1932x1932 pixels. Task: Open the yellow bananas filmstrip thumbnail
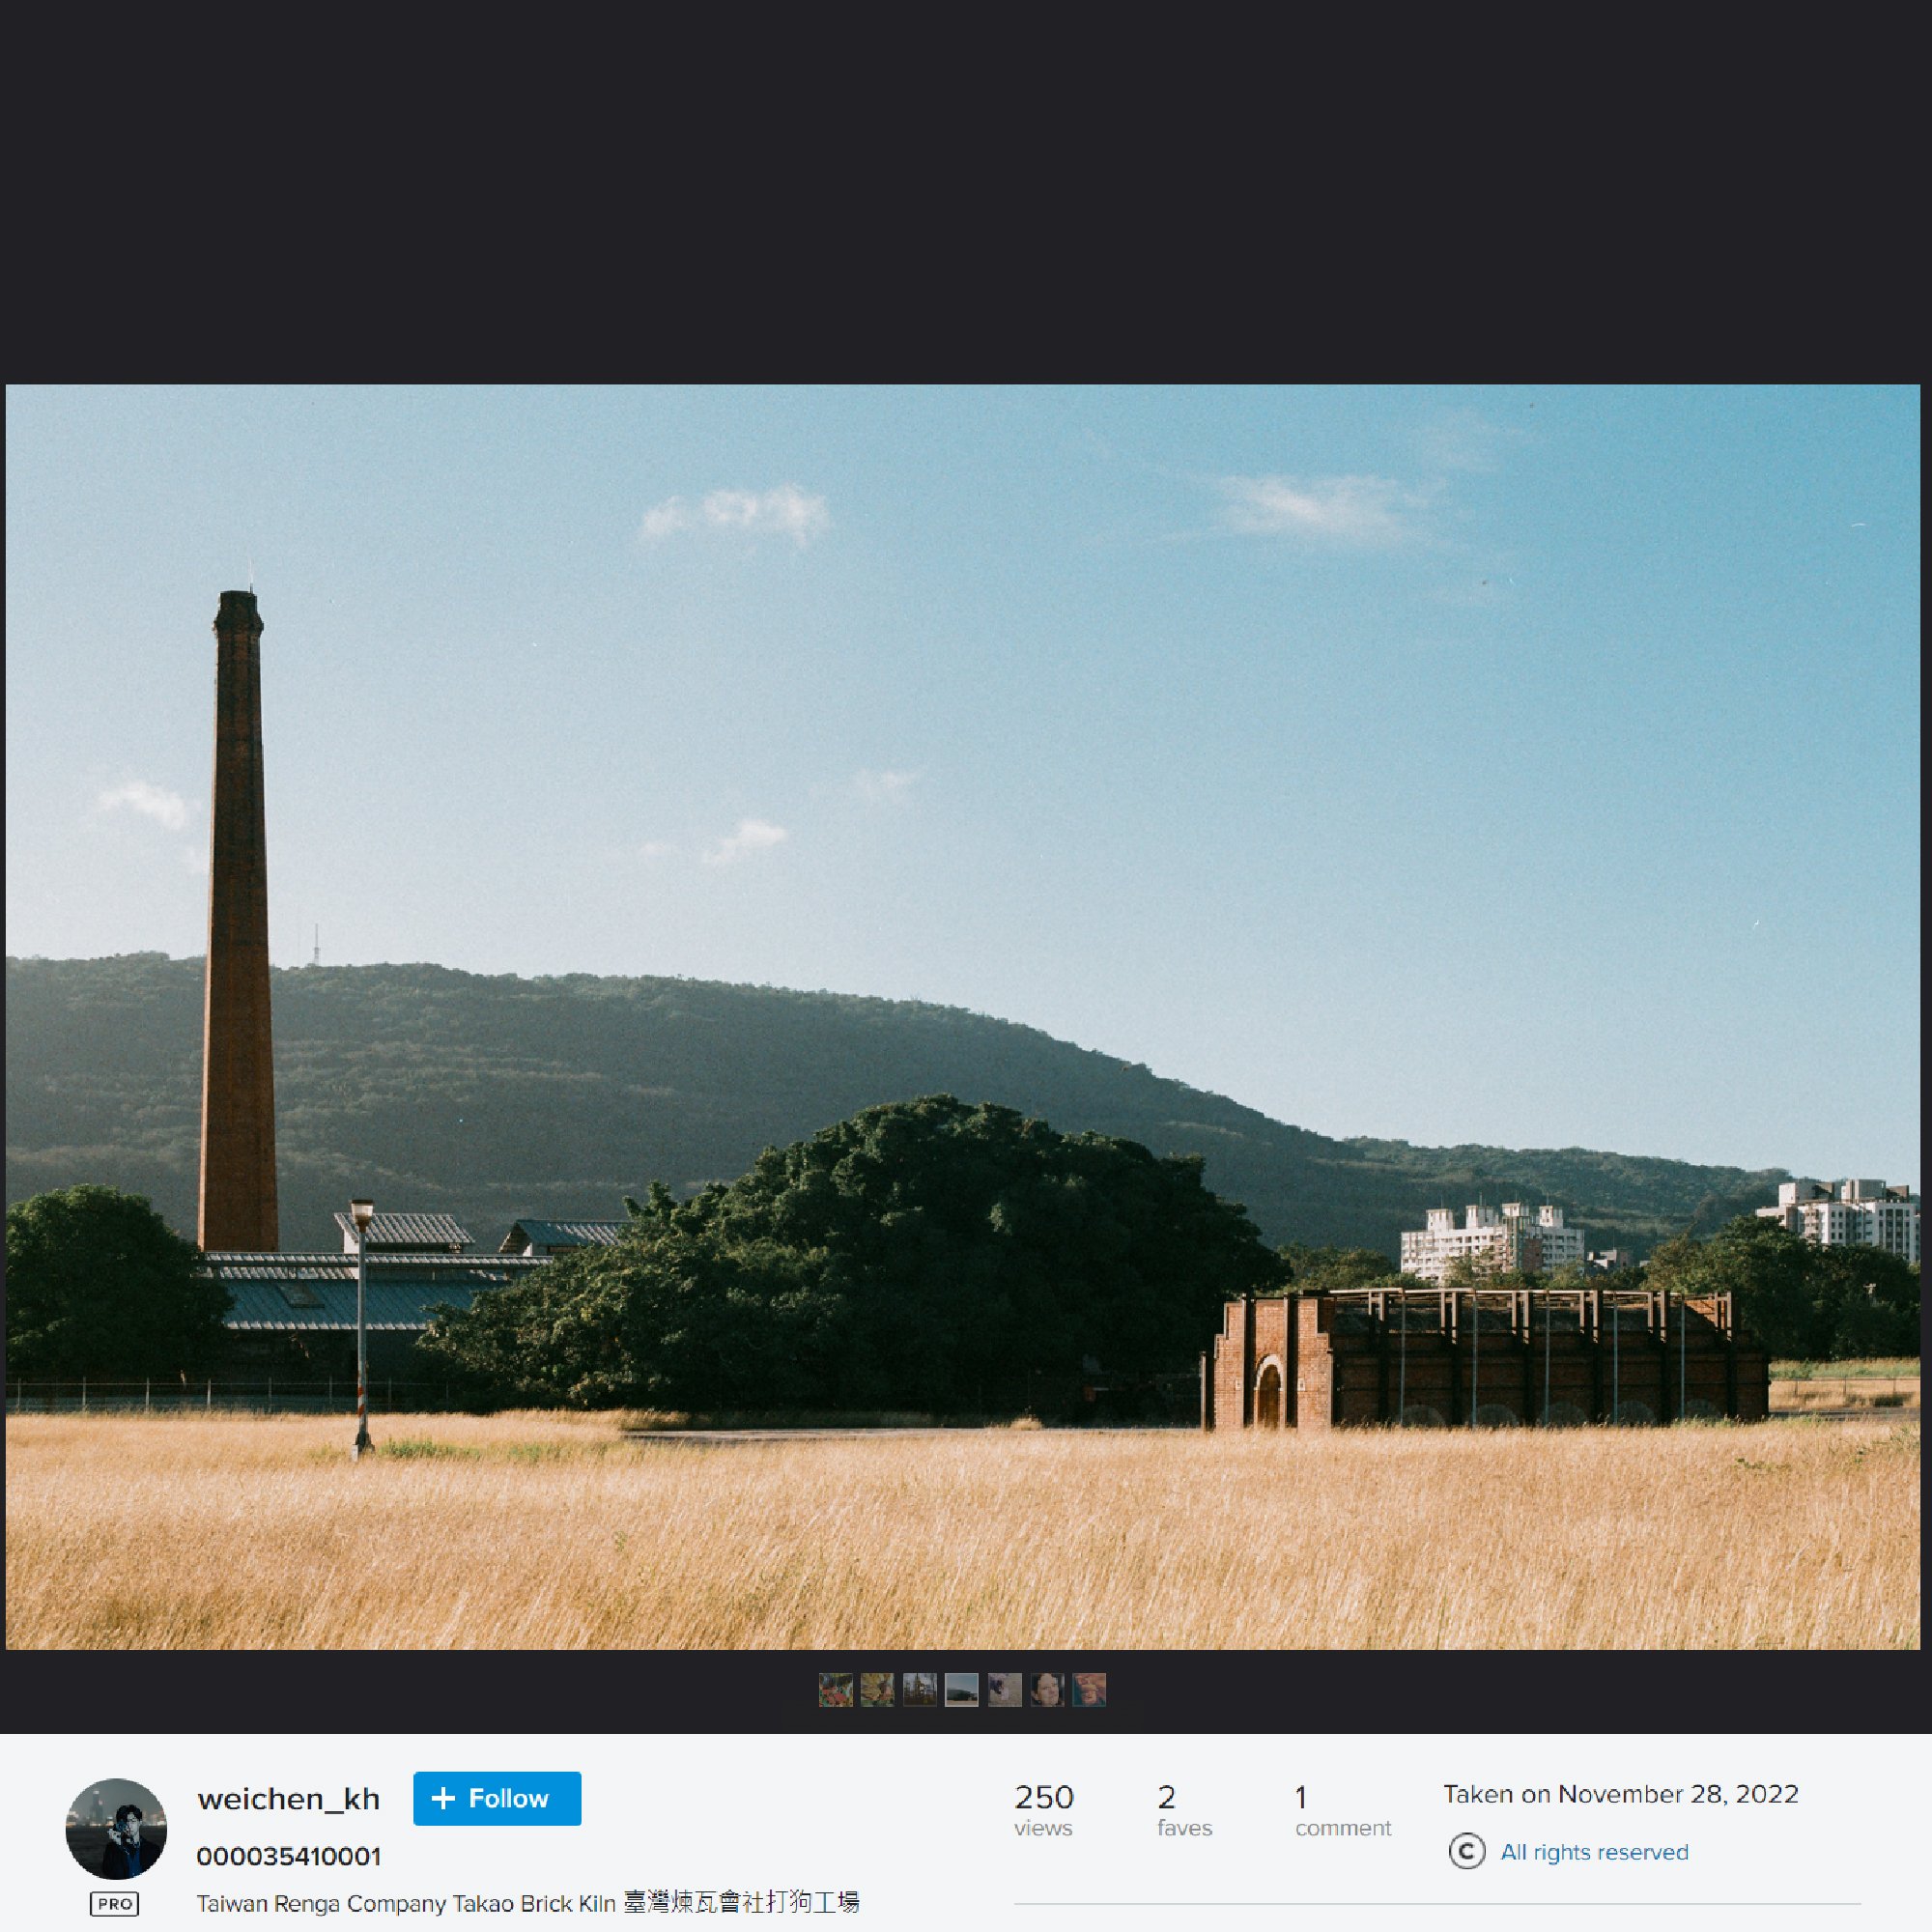877,1690
